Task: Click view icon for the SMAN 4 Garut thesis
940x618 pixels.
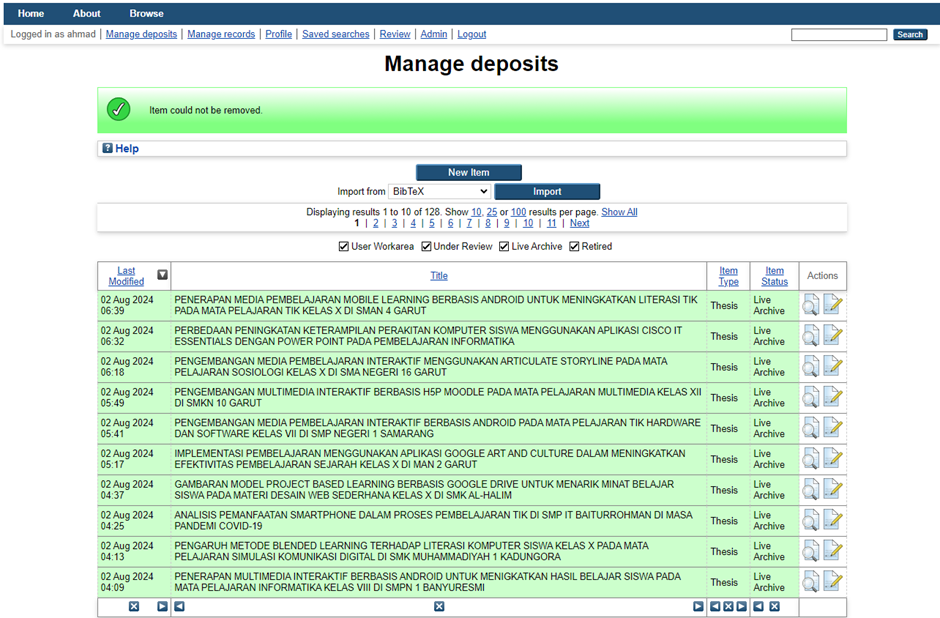Action: click(810, 305)
